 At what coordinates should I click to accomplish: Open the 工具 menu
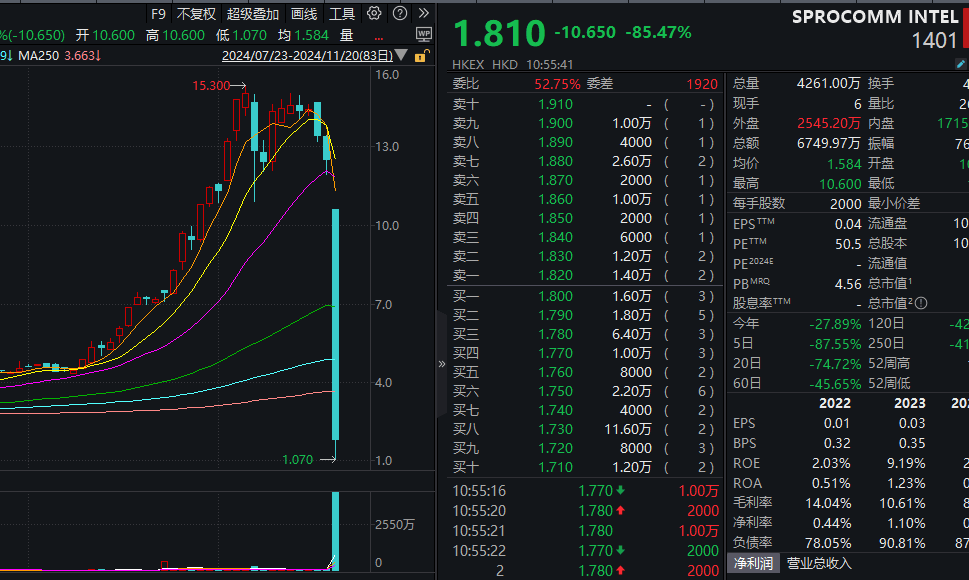pyautogui.click(x=342, y=14)
